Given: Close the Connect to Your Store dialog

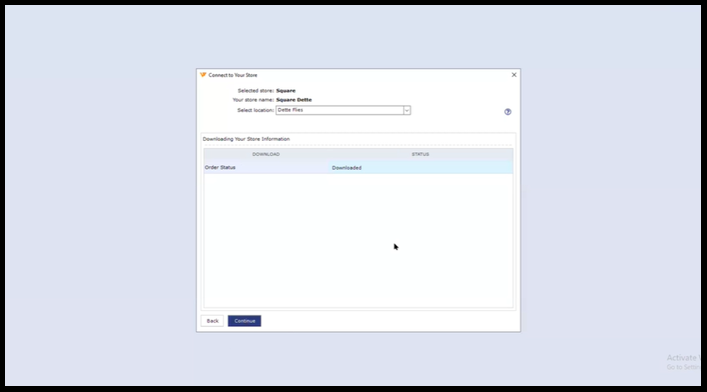Looking at the screenshot, I should [514, 75].
